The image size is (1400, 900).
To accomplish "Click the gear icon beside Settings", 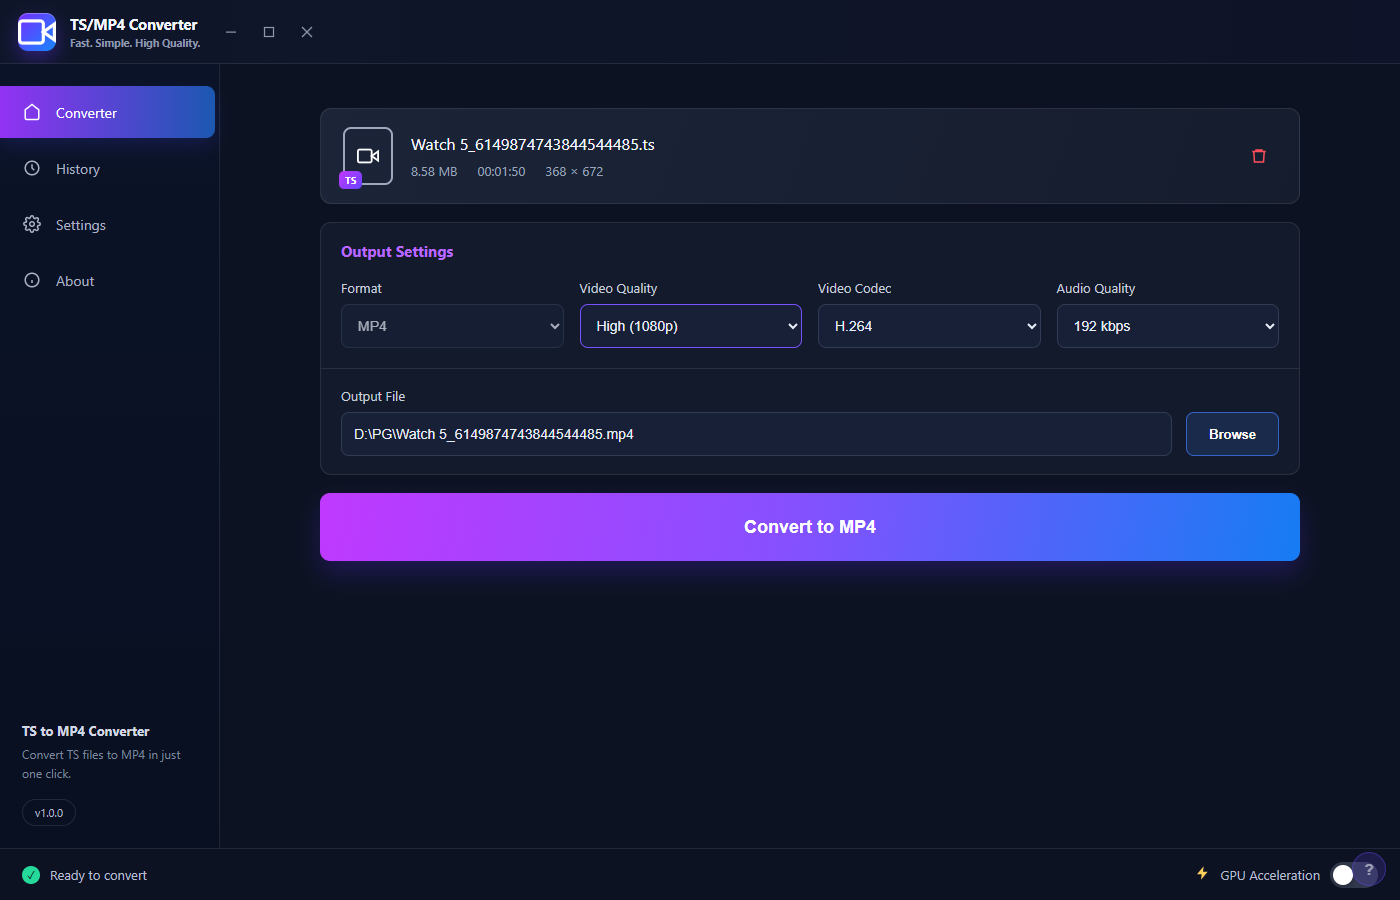I will click(x=32, y=224).
